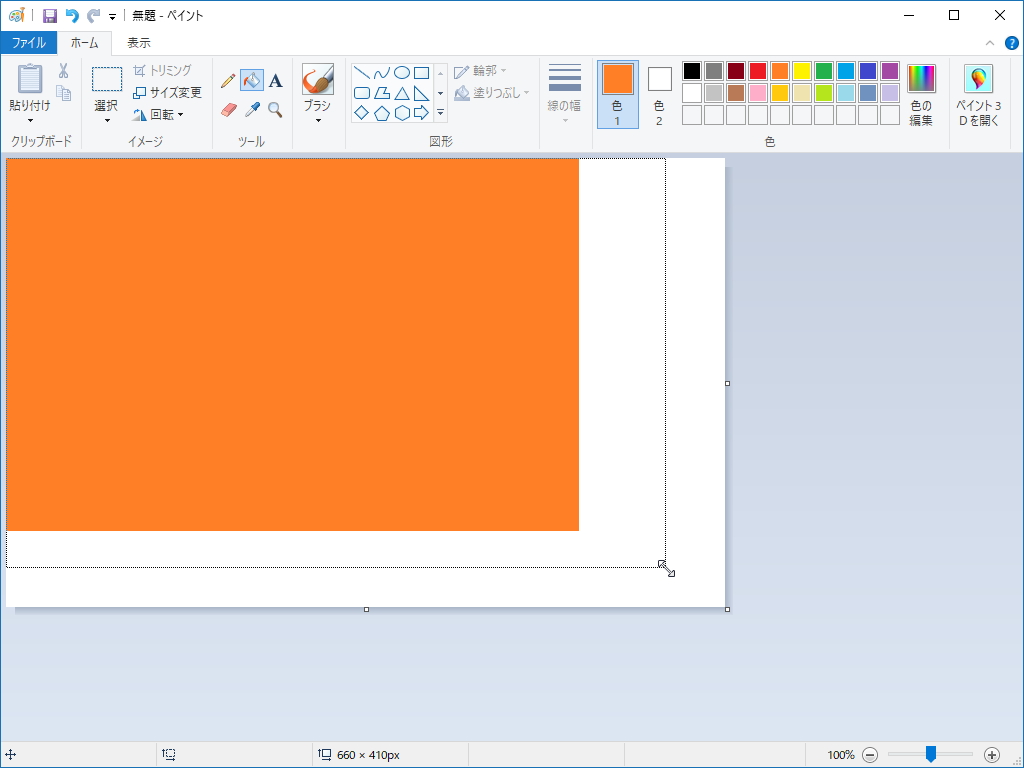Switch to the View (表示) tab
Image resolution: width=1024 pixels, height=768 pixels.
point(138,43)
